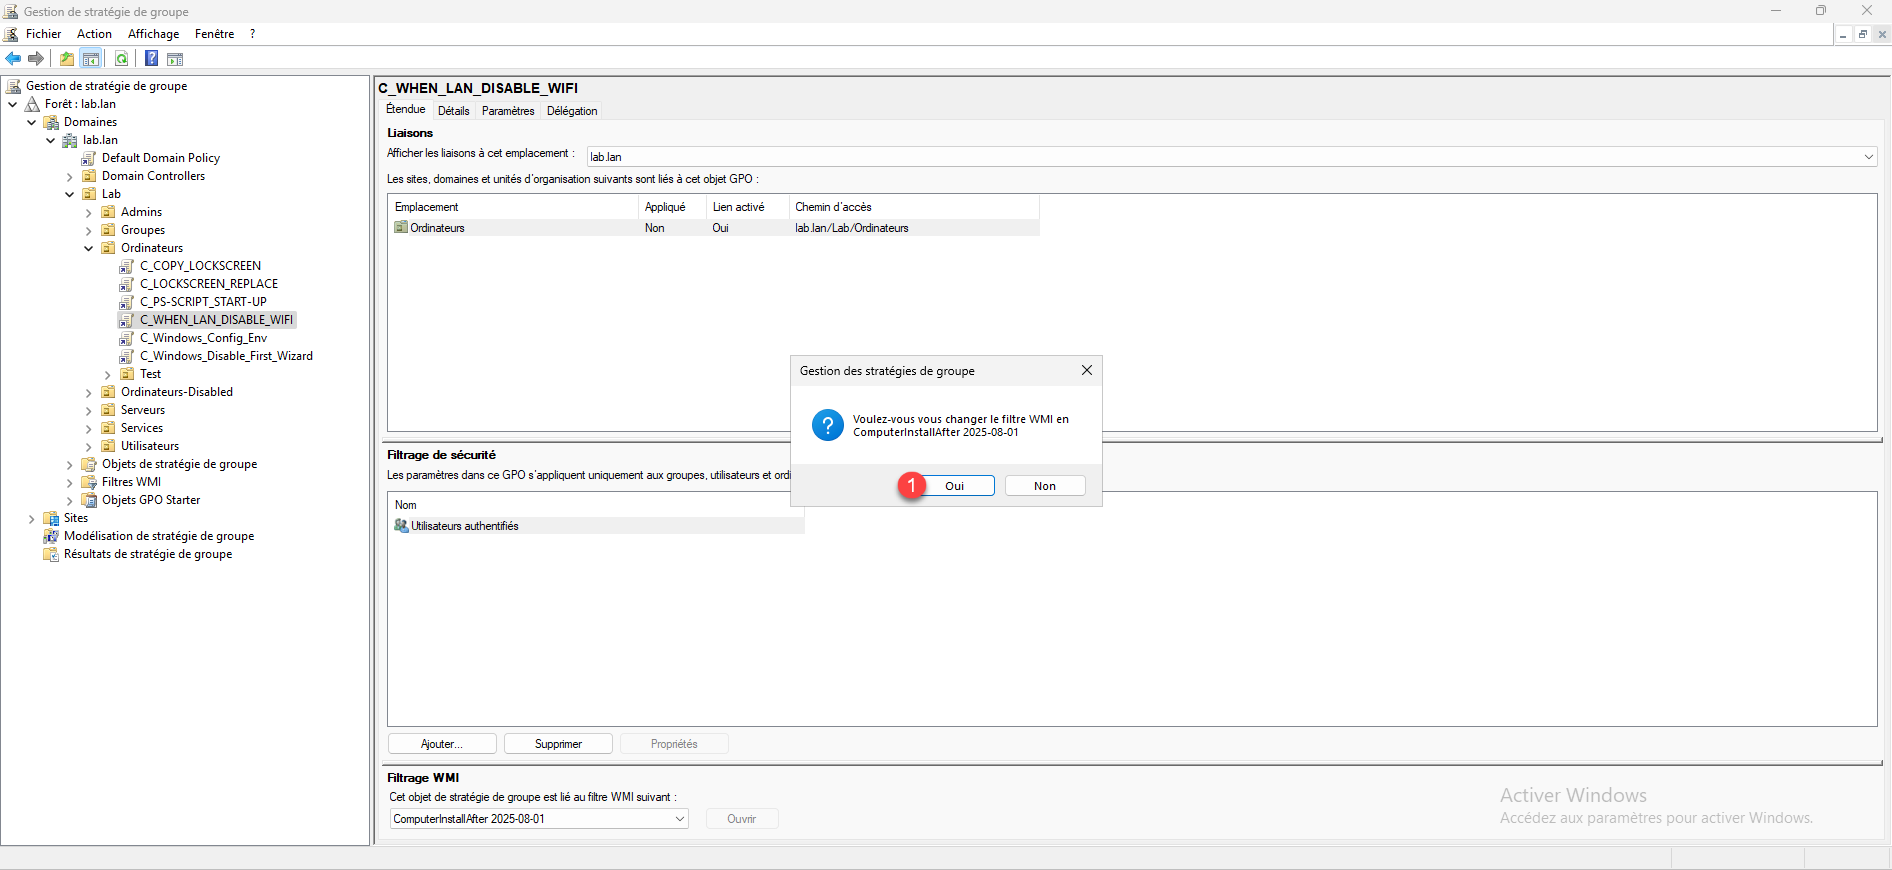Confirm with the Oui button

coord(954,486)
